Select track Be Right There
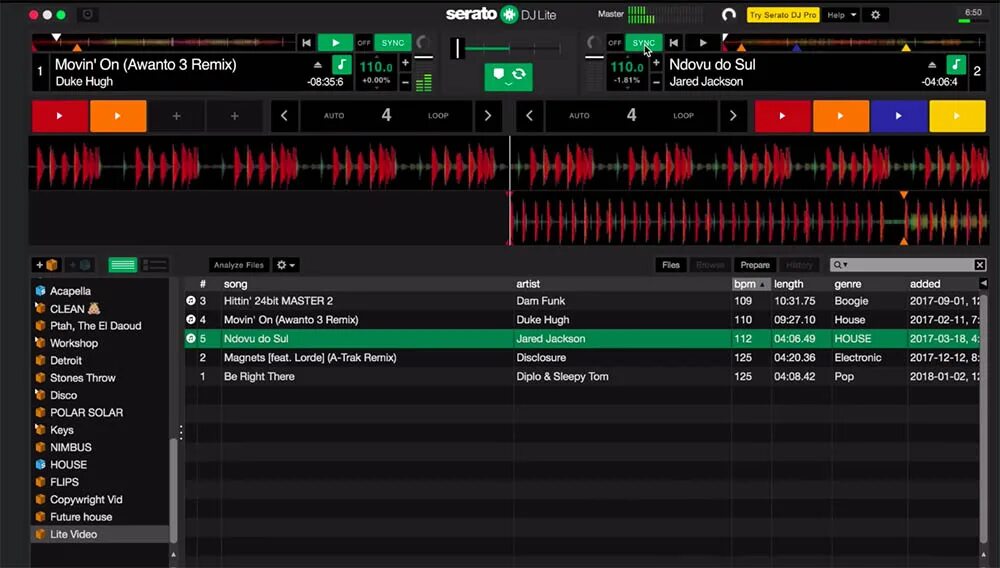This screenshot has height=568, width=1000. 582,376
